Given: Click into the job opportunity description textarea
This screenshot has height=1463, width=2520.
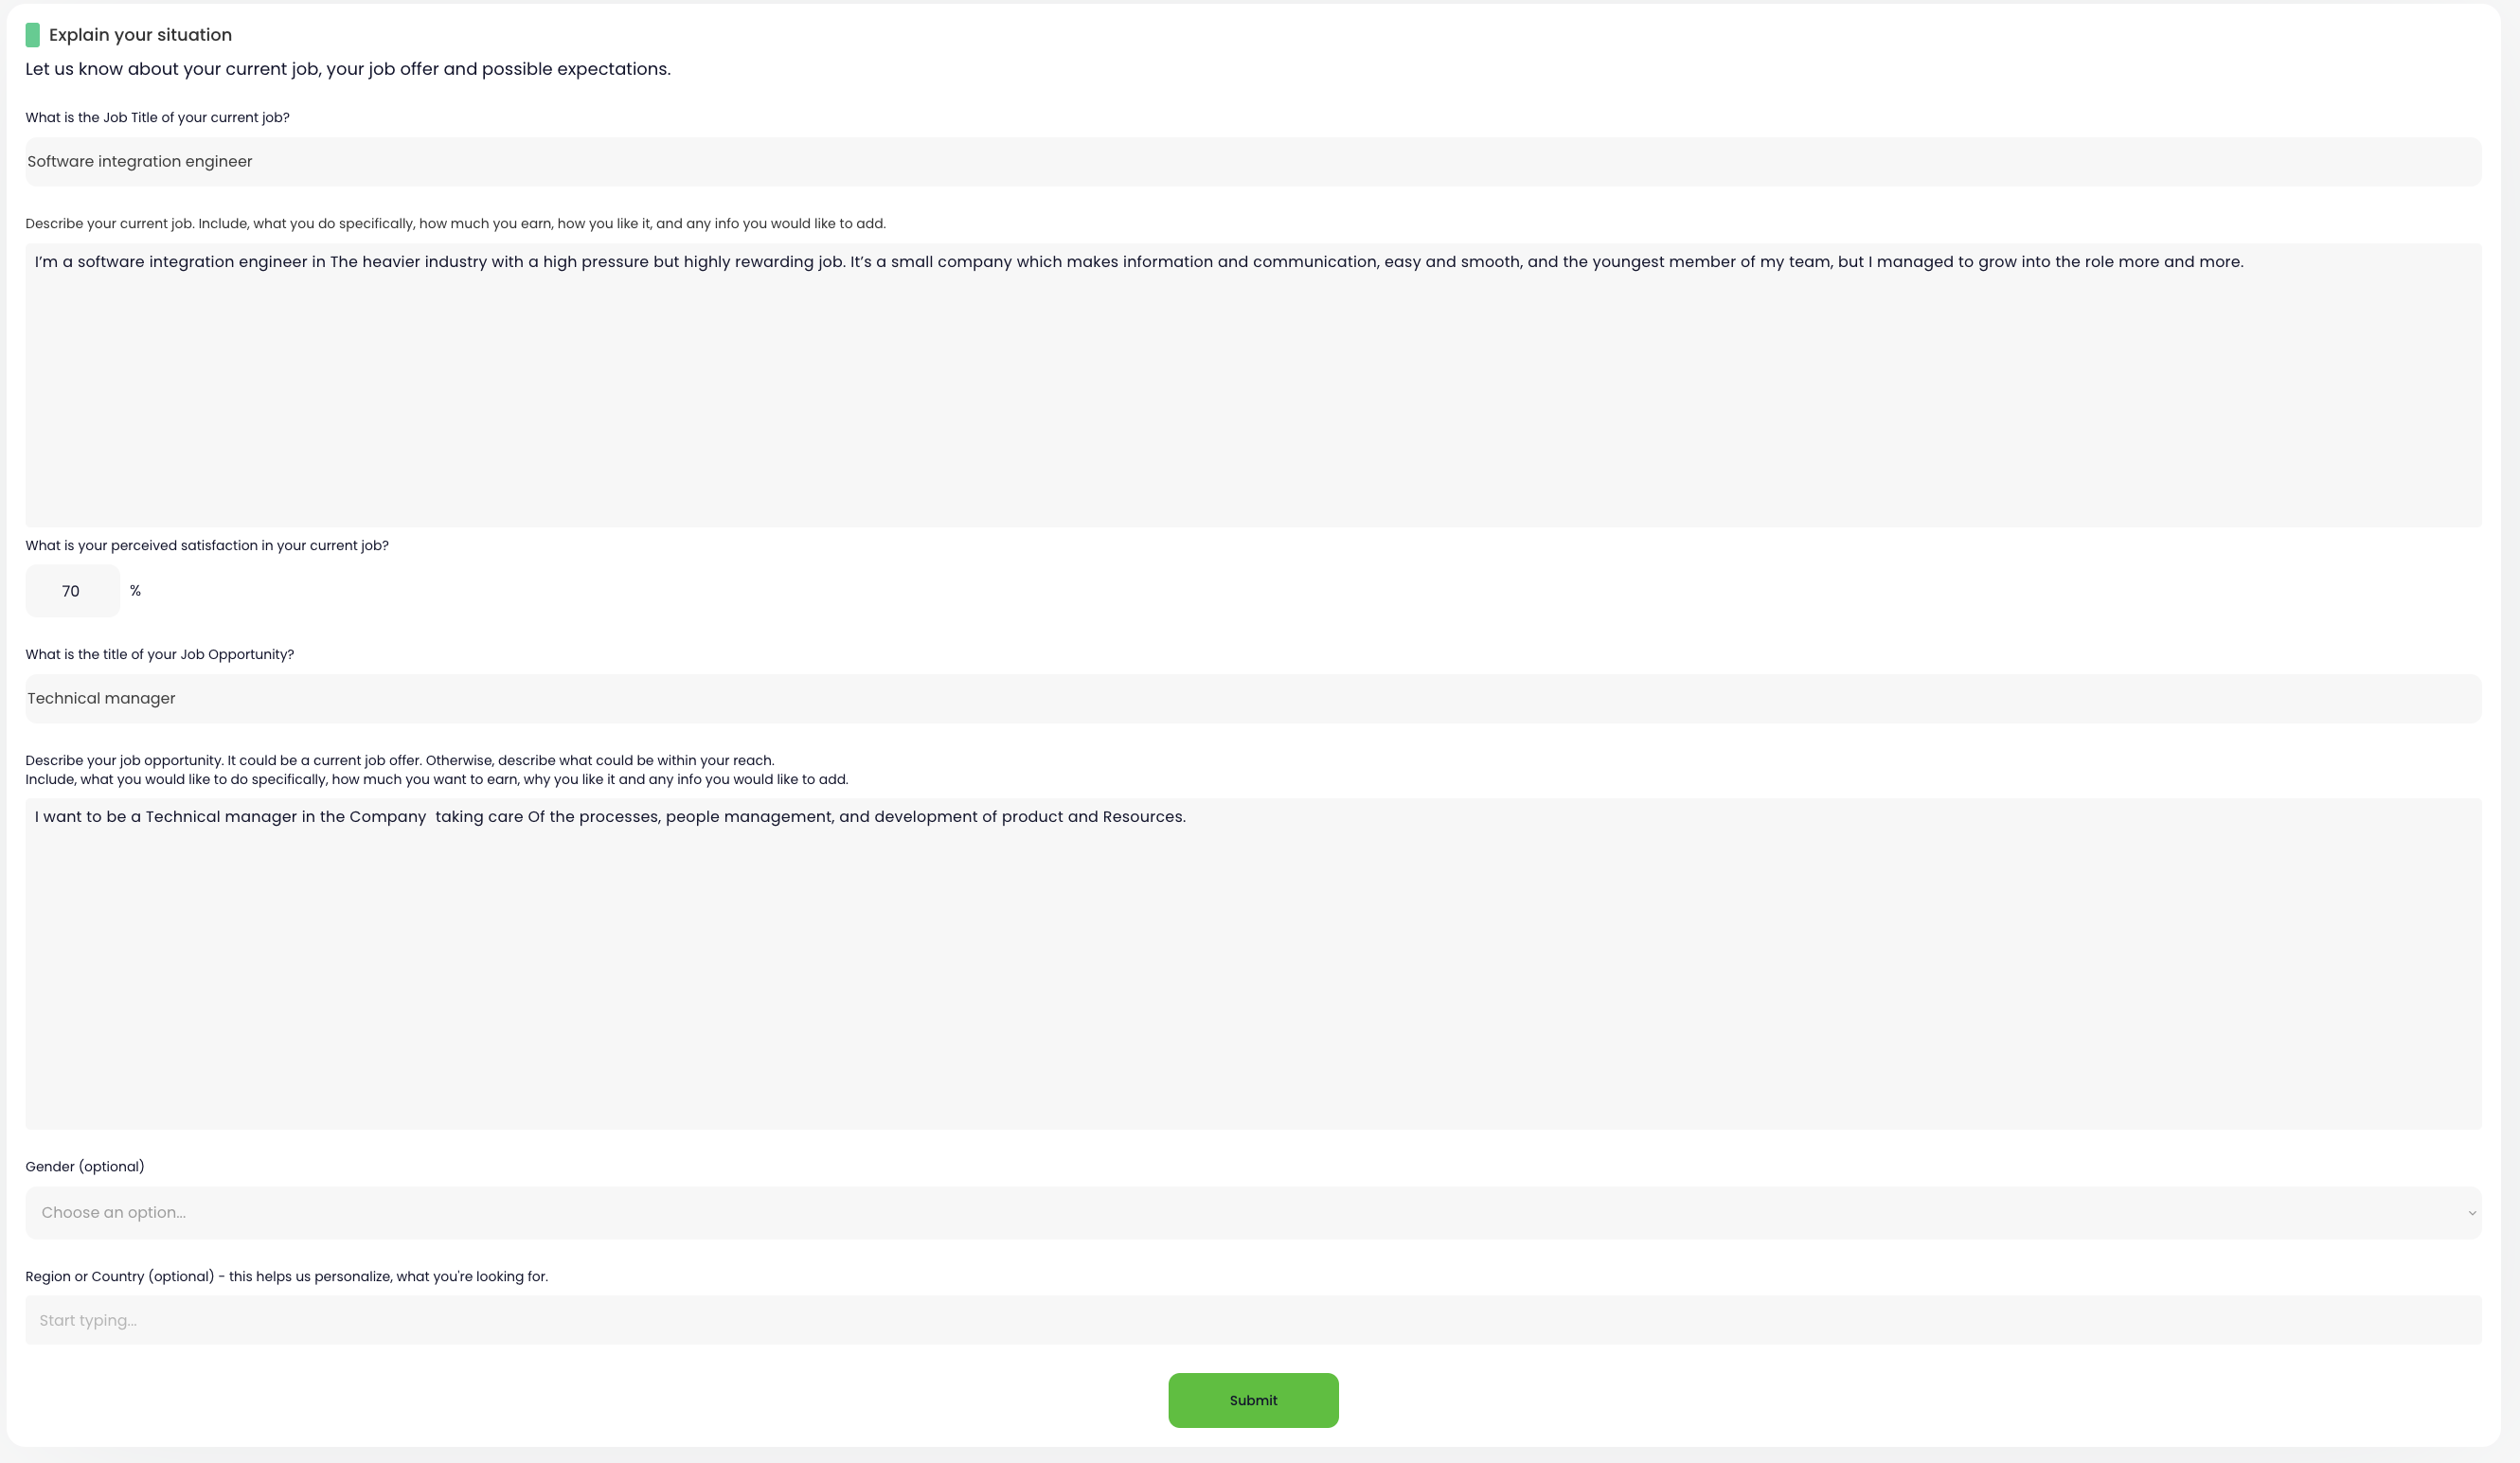Looking at the screenshot, I should click(1252, 965).
